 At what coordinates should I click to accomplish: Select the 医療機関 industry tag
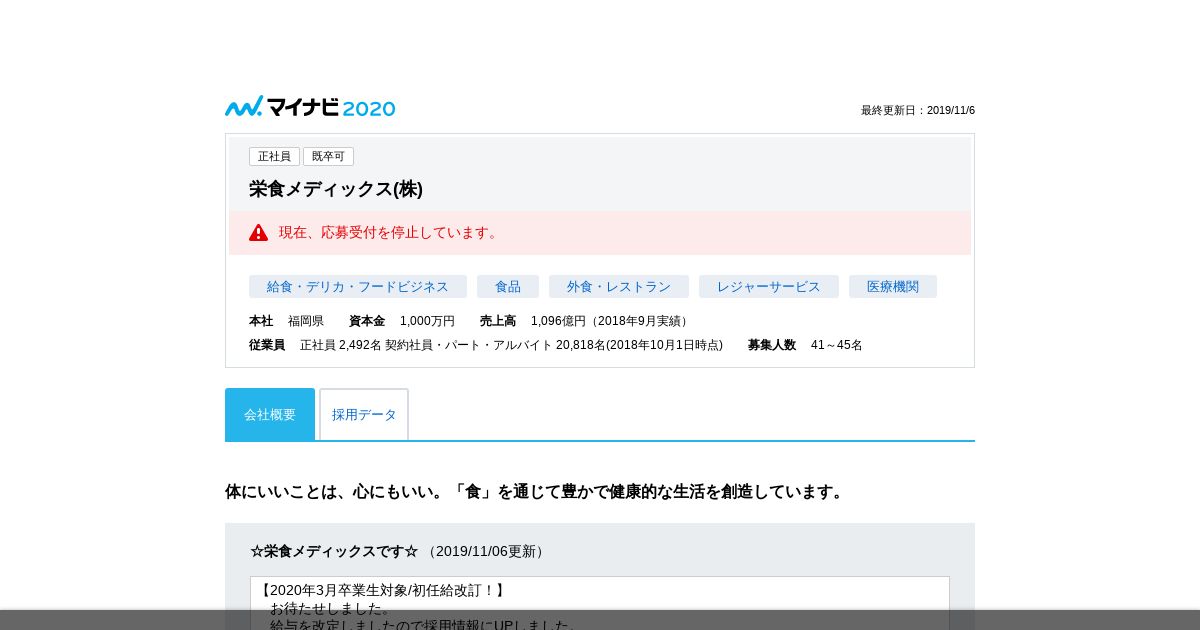pos(893,287)
